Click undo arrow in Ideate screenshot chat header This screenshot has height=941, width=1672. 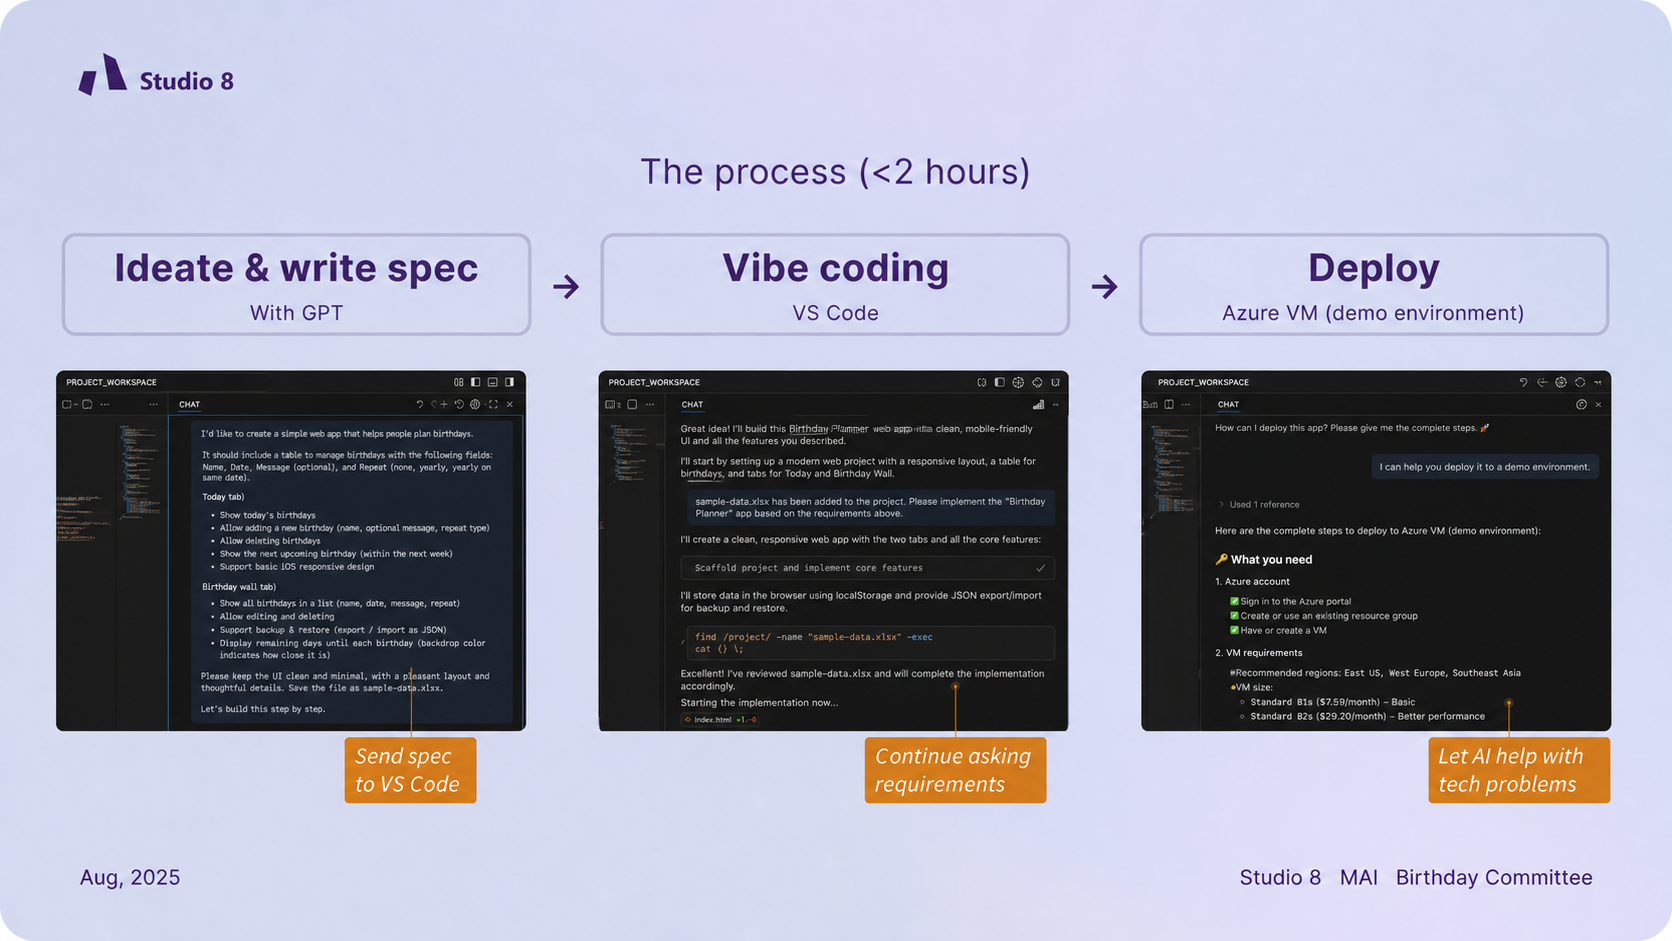(420, 404)
